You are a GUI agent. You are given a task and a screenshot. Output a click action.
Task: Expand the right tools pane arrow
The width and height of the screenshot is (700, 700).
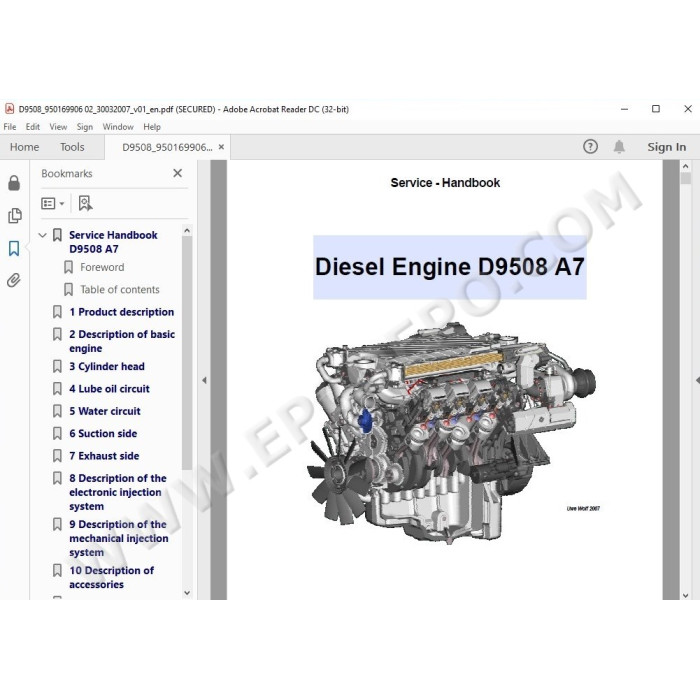pyautogui.click(x=697, y=380)
